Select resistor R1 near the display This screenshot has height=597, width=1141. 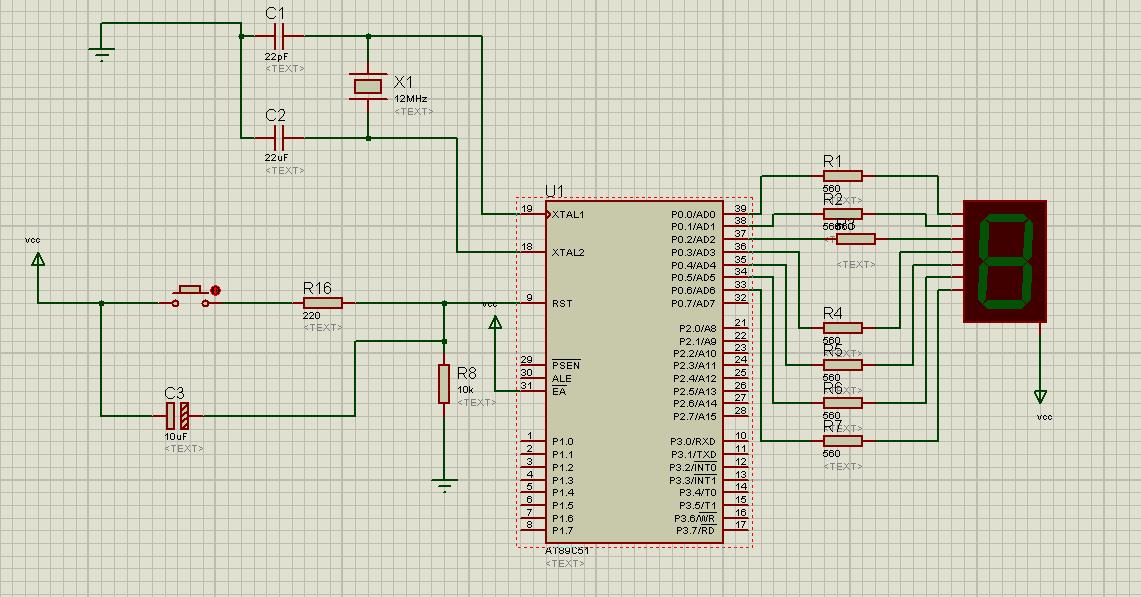pyautogui.click(x=842, y=176)
